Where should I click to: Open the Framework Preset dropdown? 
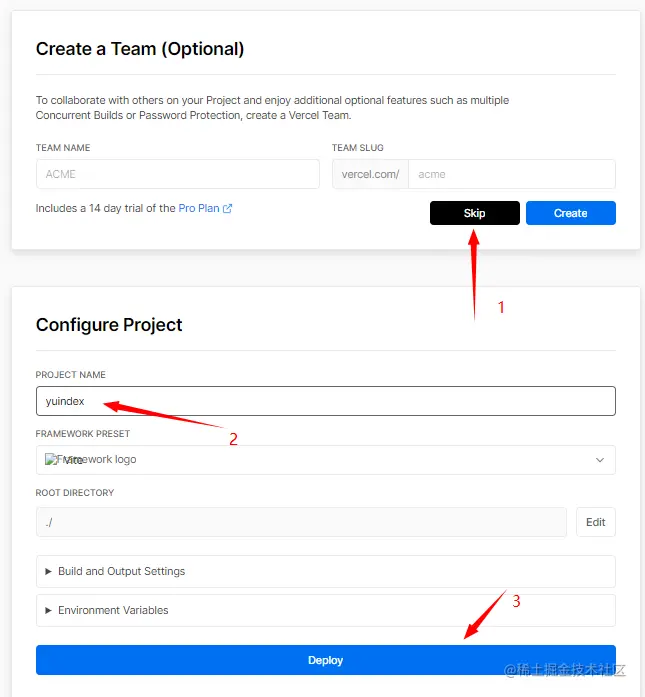[325, 460]
